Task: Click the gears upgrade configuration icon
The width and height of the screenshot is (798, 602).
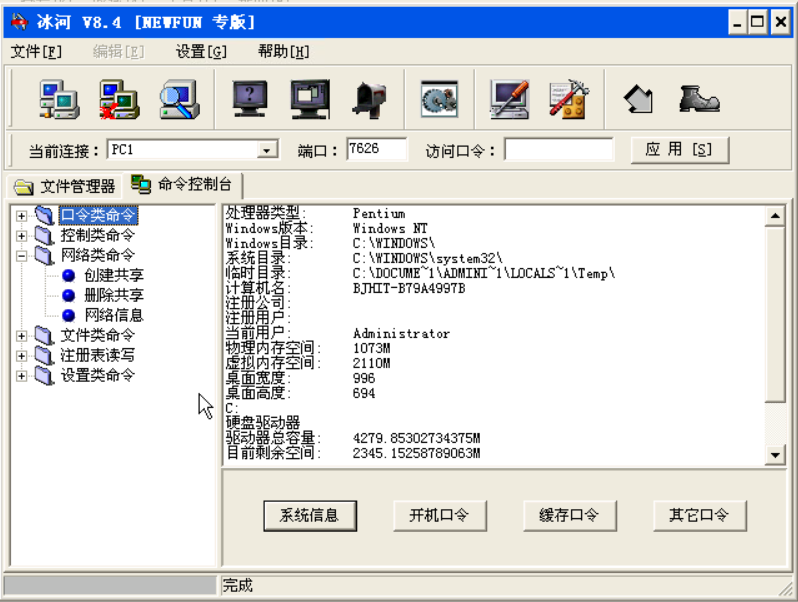Action: [x=440, y=99]
